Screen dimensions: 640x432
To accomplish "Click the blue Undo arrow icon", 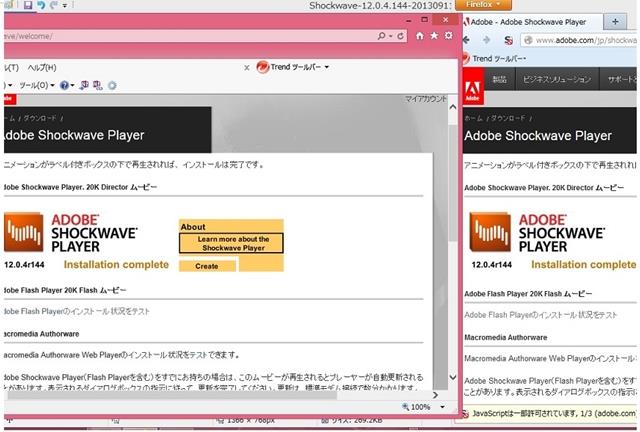I will click(x=41, y=5).
